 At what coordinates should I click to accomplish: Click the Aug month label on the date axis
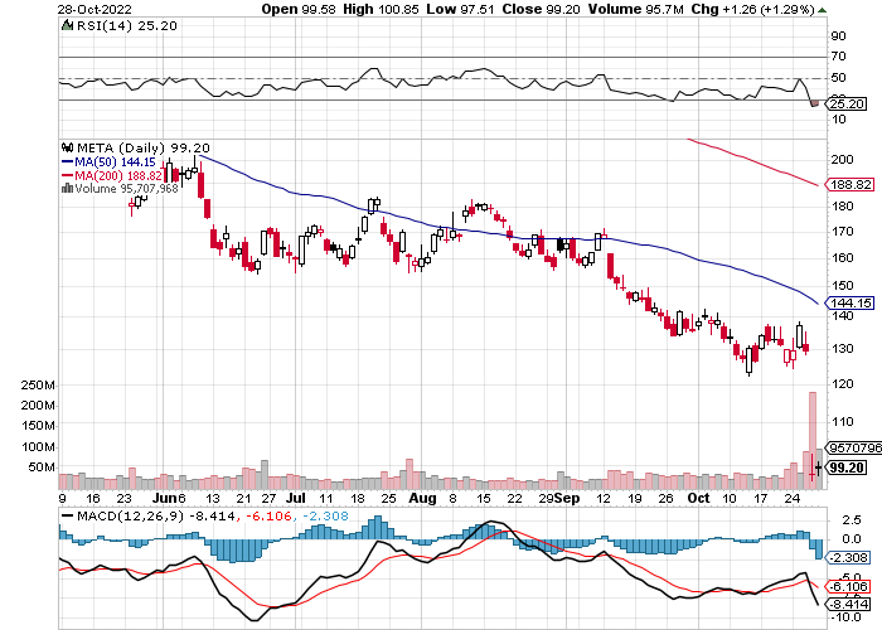(x=422, y=497)
